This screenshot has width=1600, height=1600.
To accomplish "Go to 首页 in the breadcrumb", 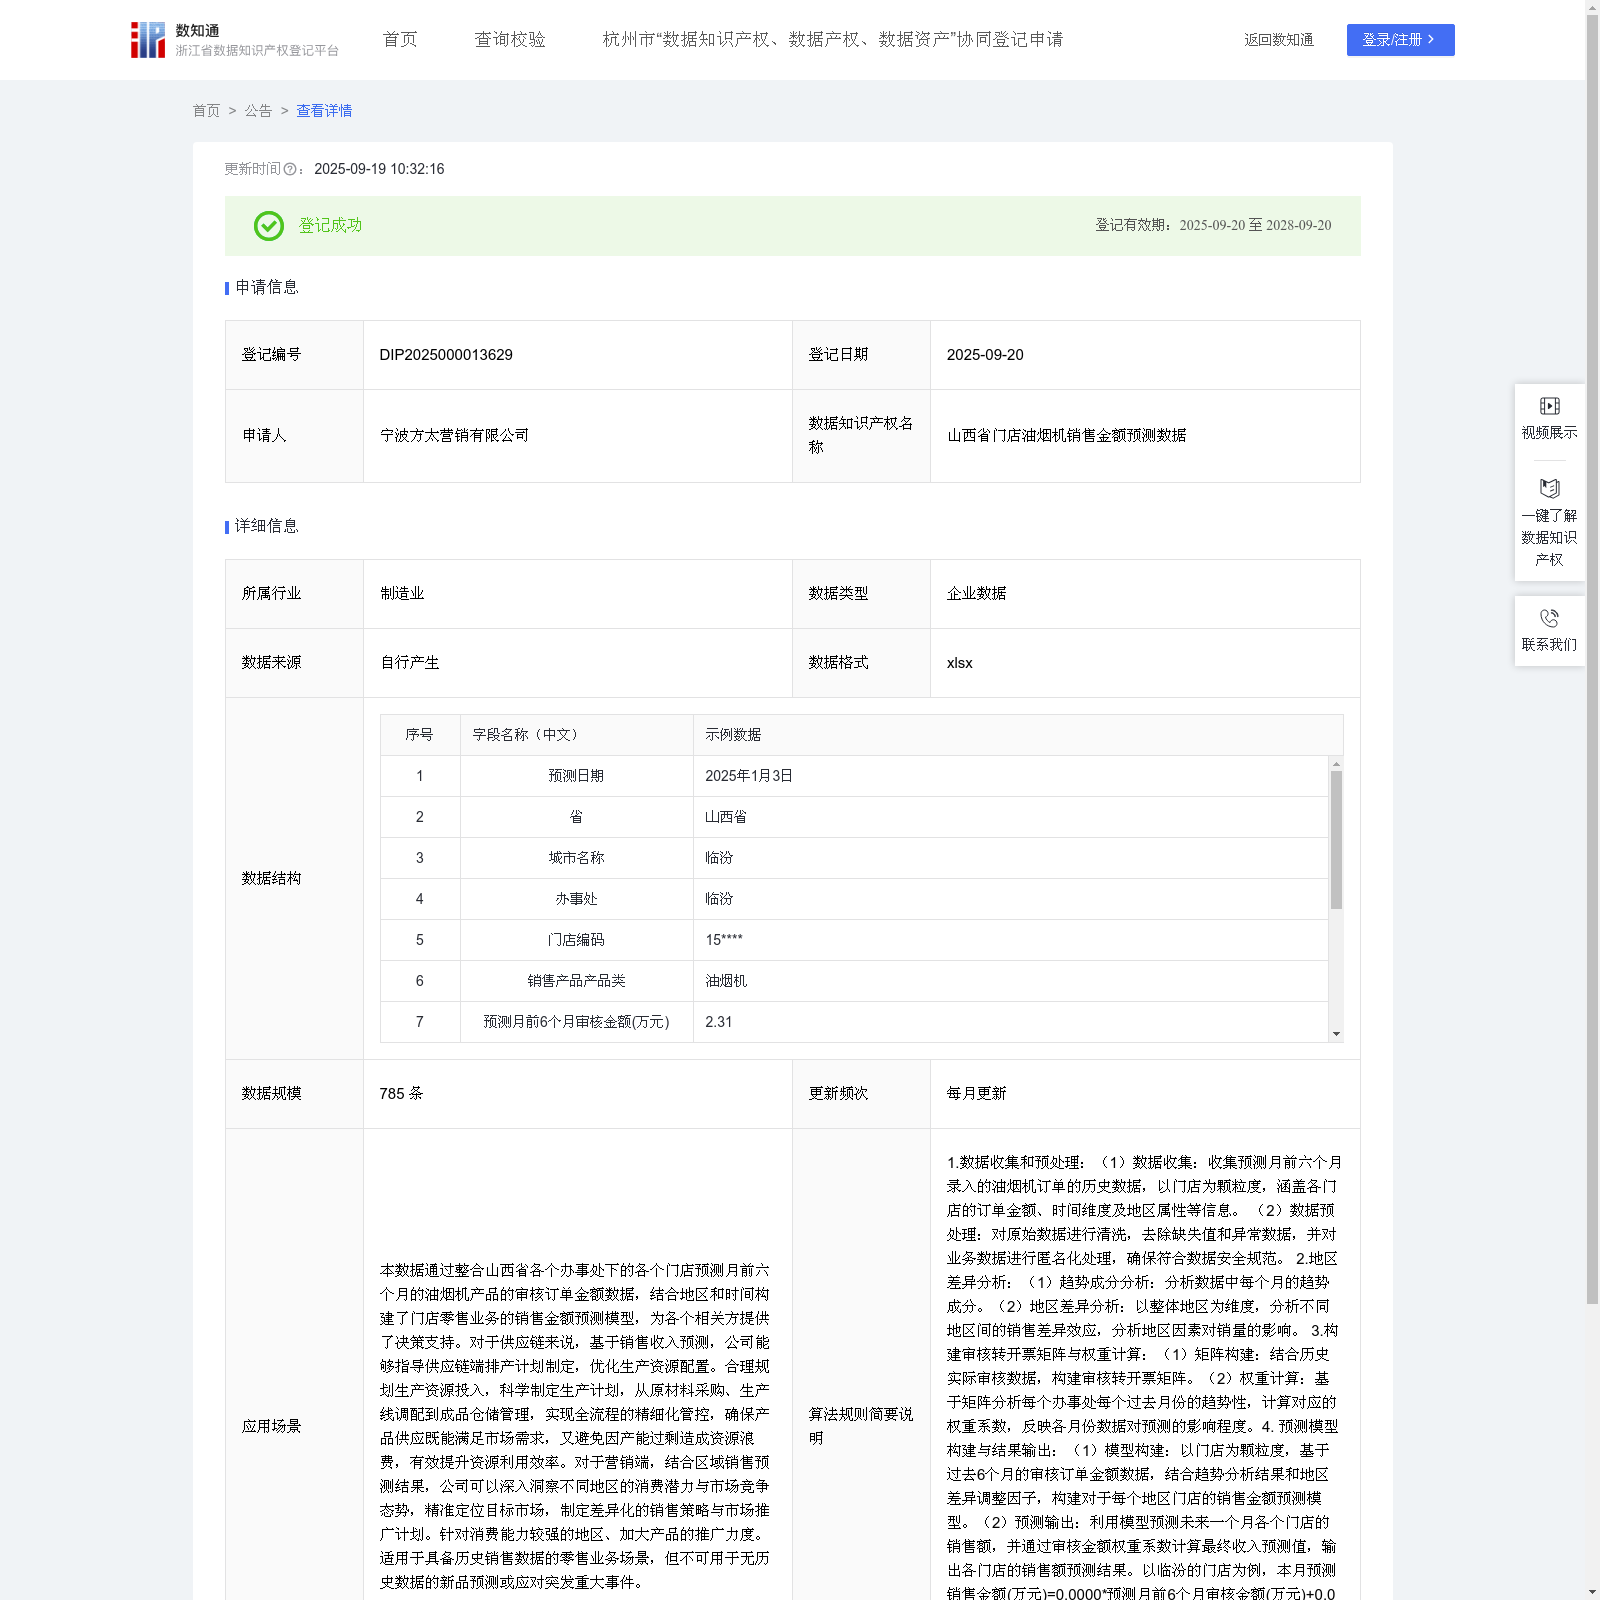I will coord(206,111).
